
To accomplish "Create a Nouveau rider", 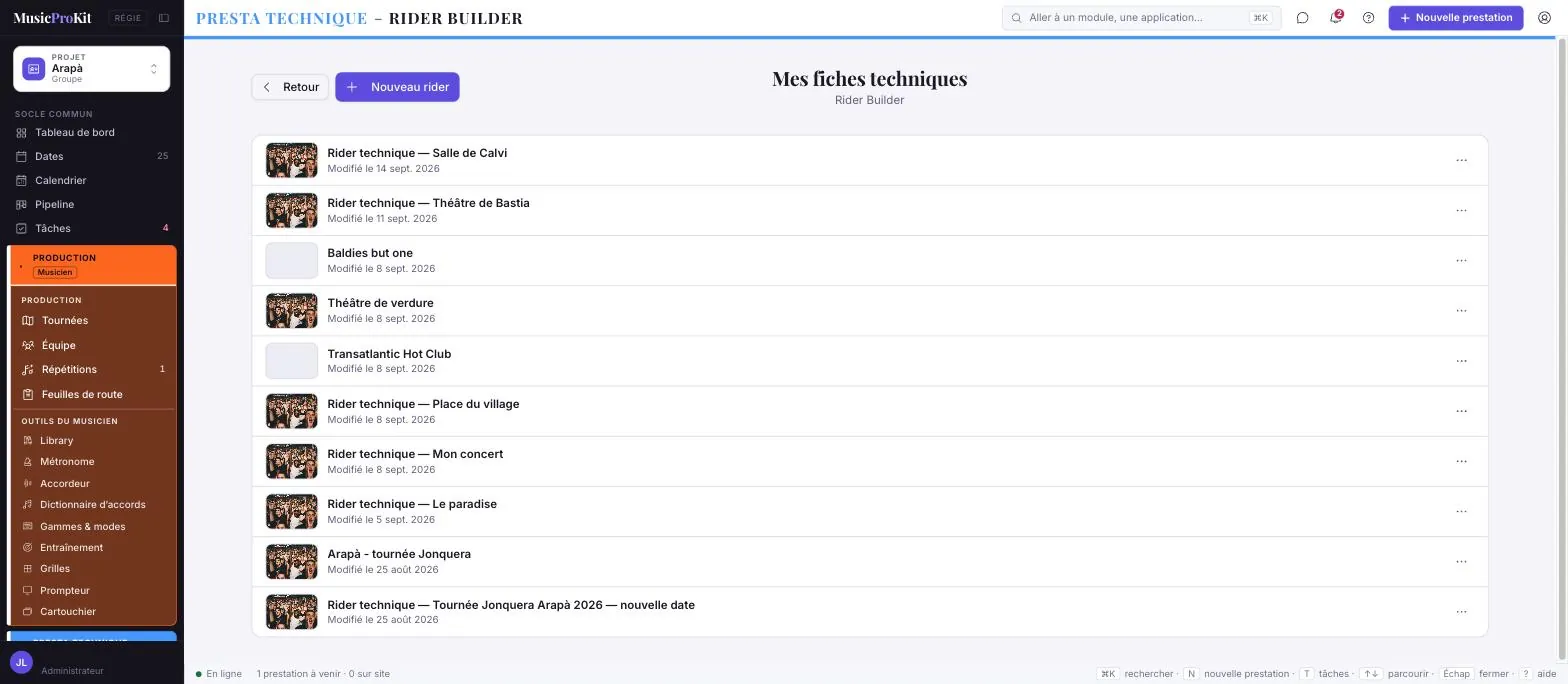I will (x=397, y=87).
